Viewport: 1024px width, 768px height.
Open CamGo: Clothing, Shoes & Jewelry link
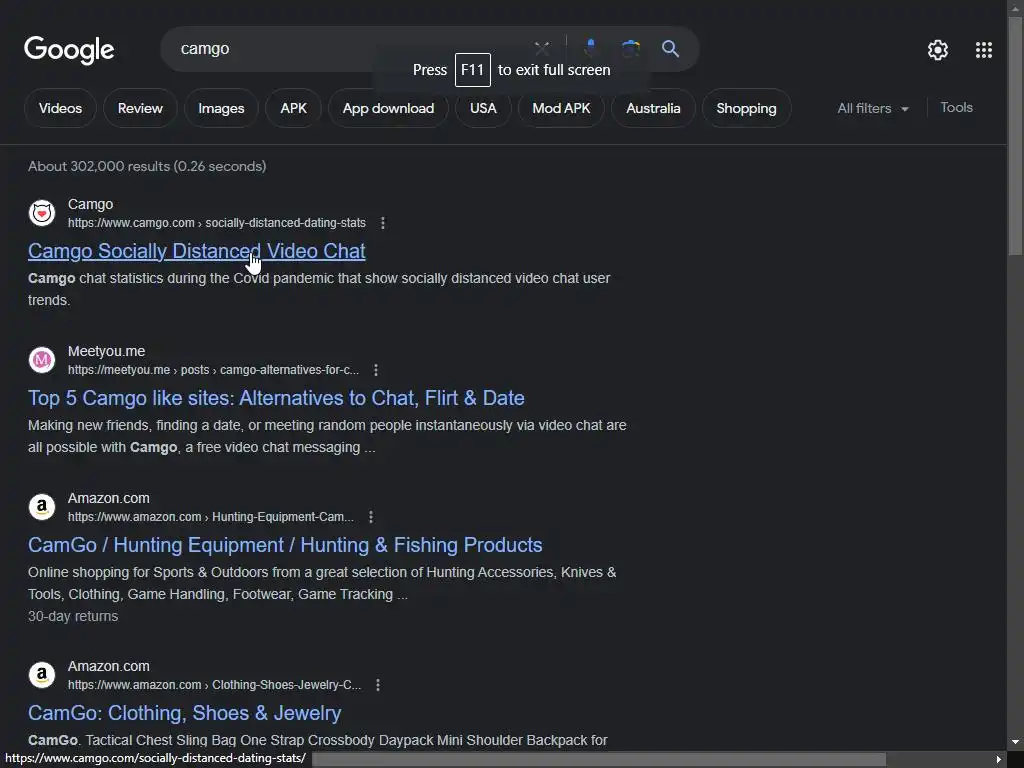click(184, 712)
